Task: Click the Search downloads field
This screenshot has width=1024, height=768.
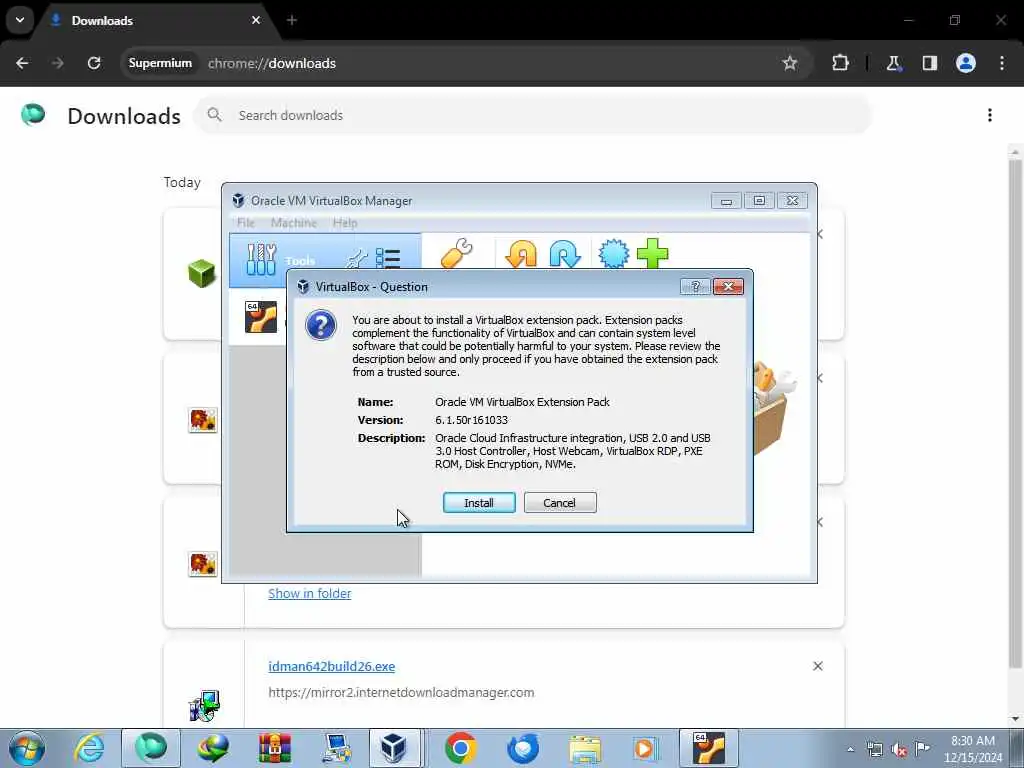Action: (x=533, y=116)
